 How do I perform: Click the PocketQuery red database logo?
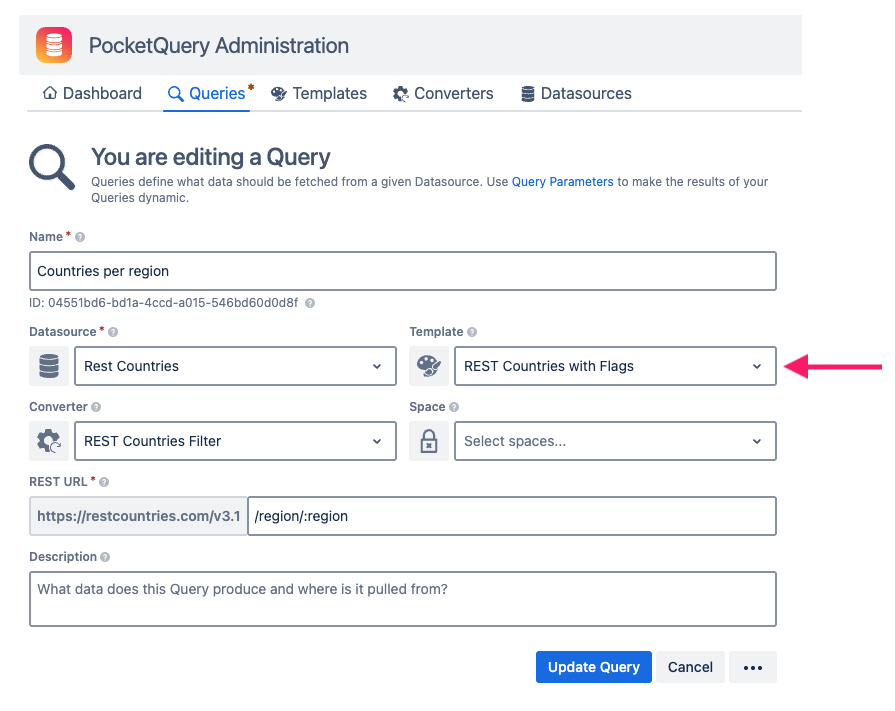click(54, 44)
